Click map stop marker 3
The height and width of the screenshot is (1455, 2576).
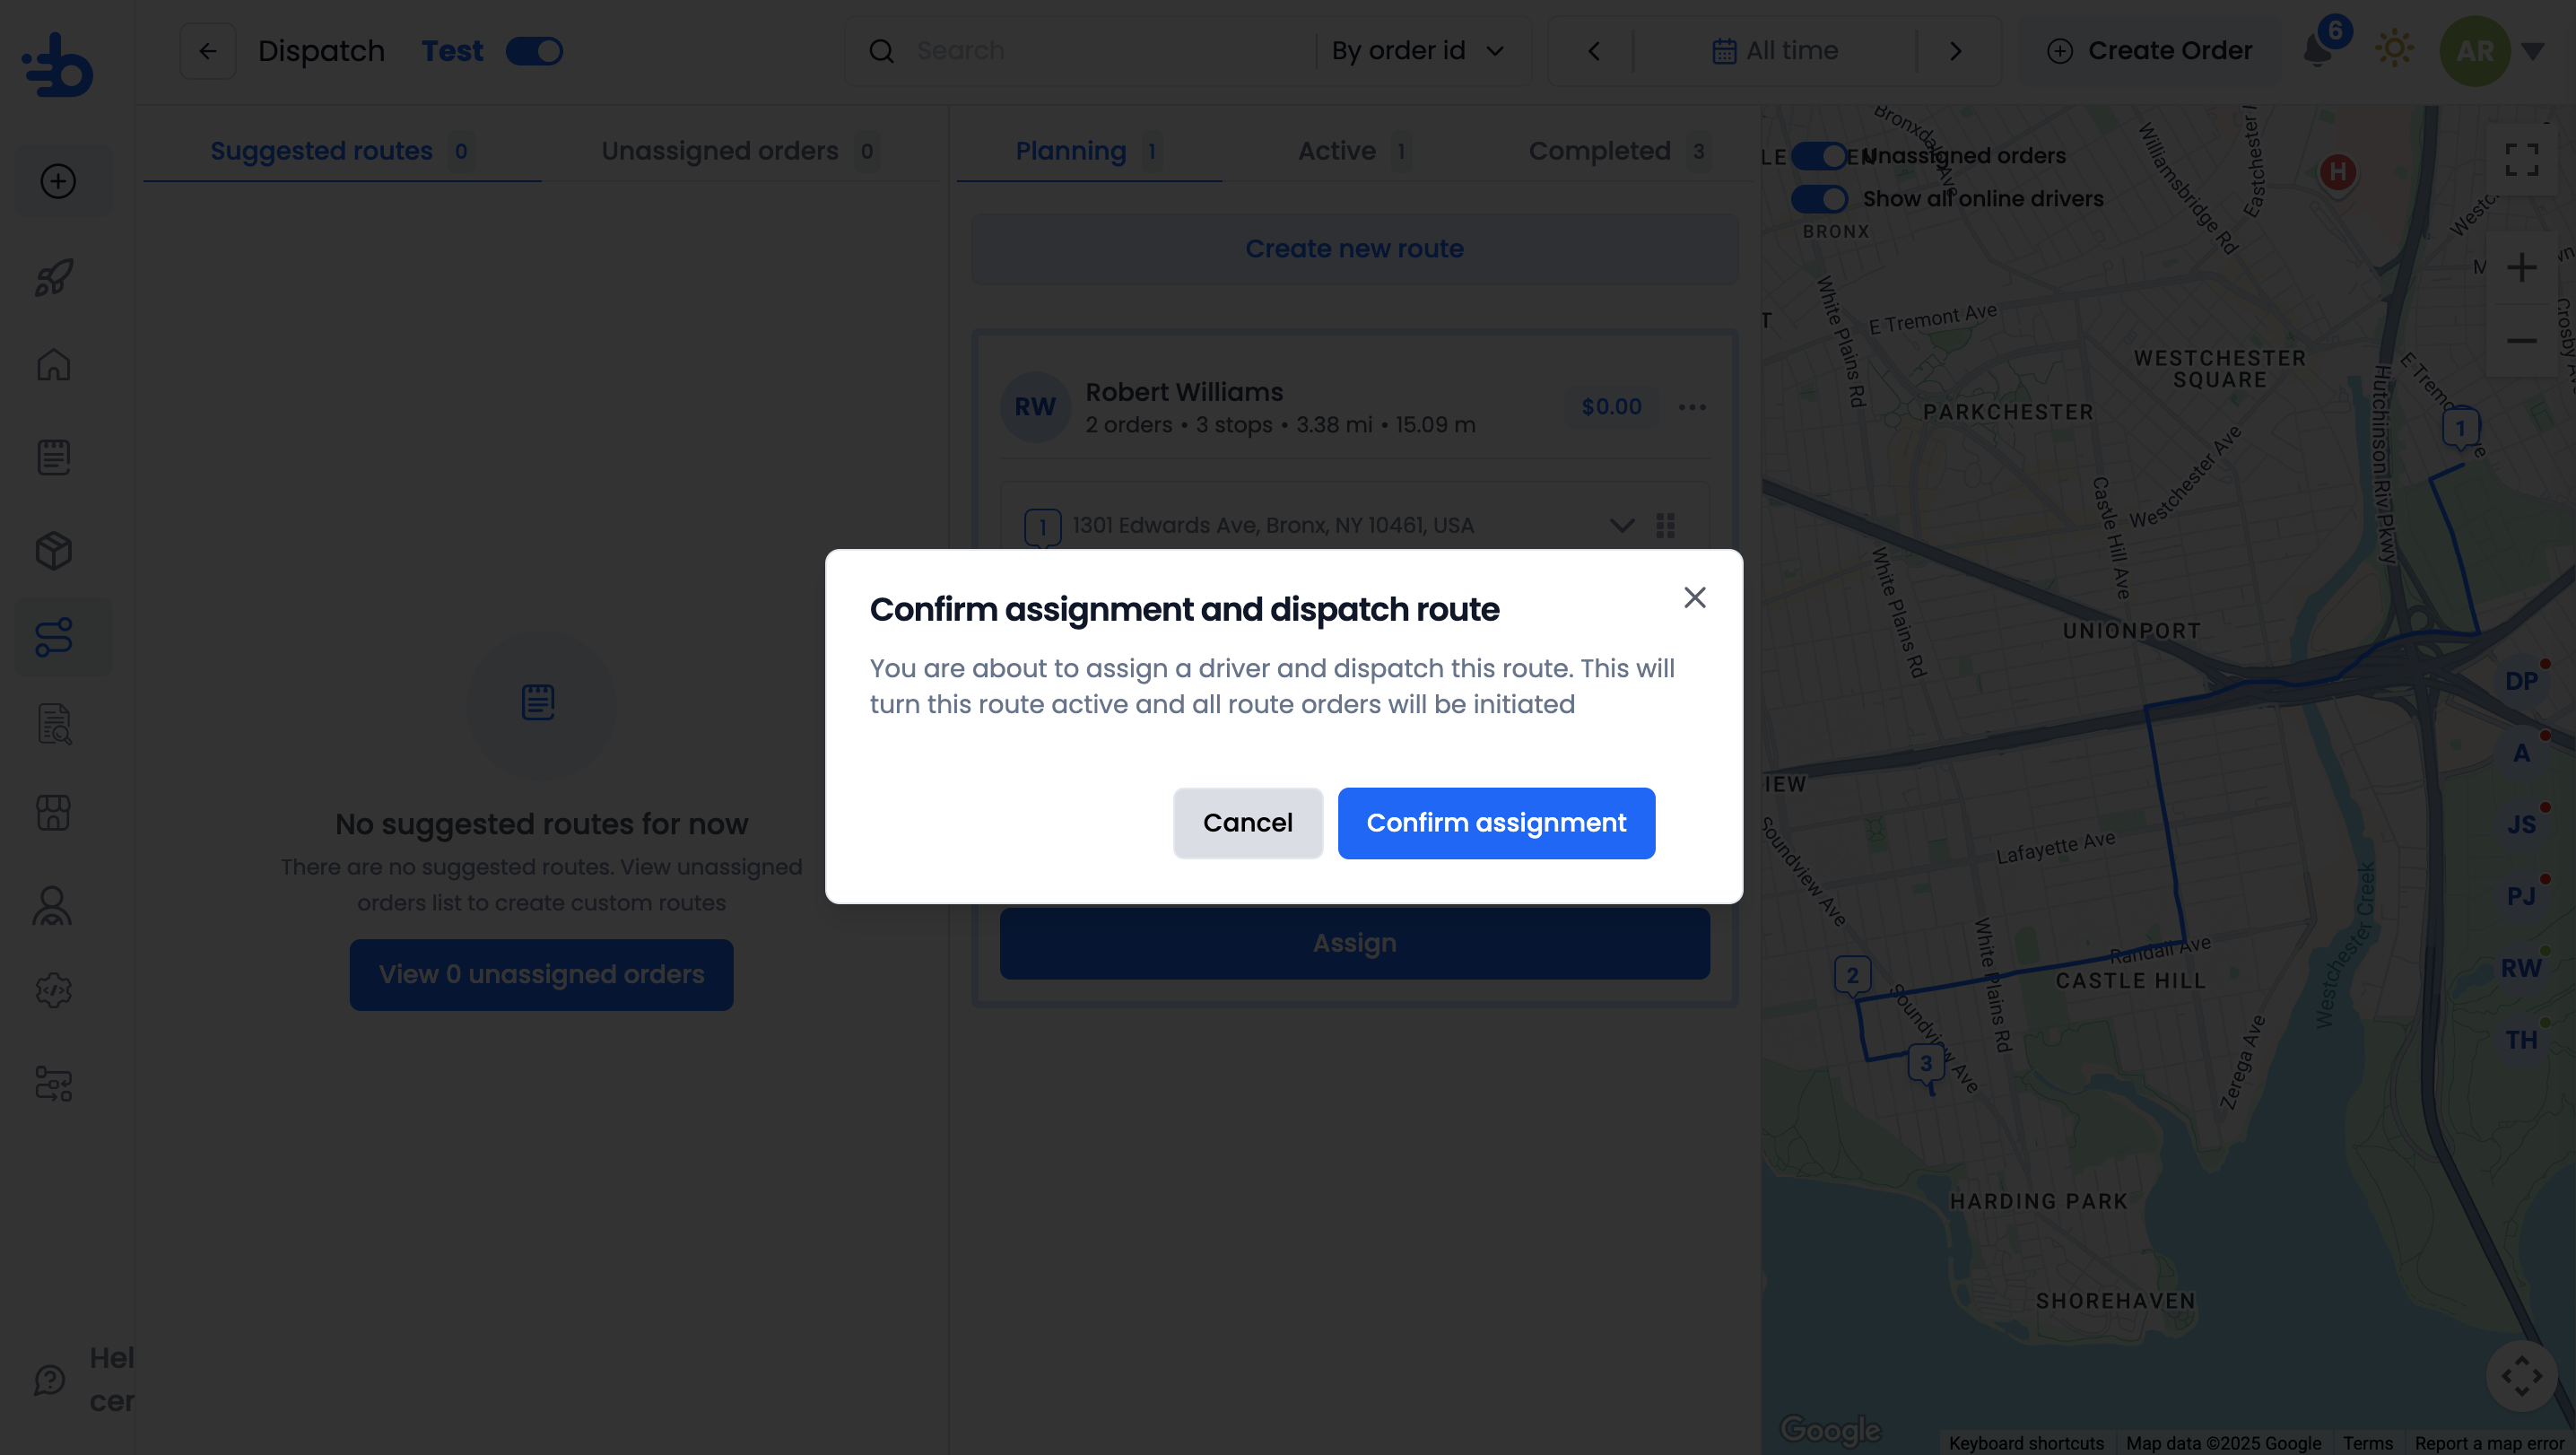tap(1925, 1064)
